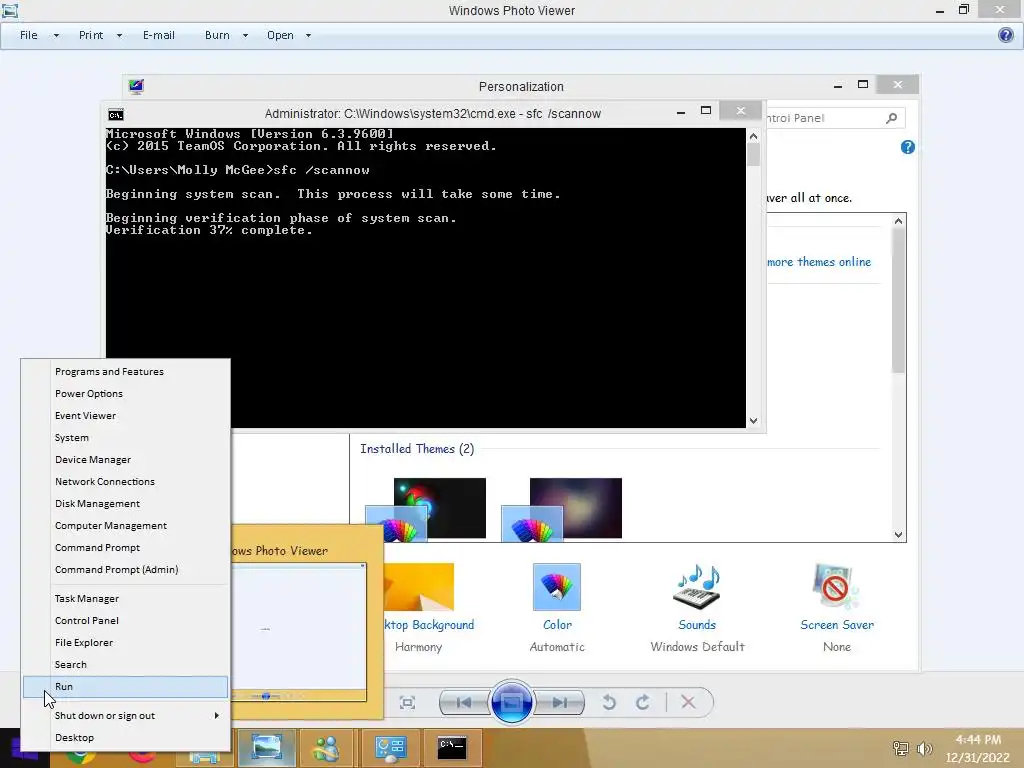This screenshot has height=768, width=1024.
Task: Launch Device Manager
Action: (x=125, y=460)
